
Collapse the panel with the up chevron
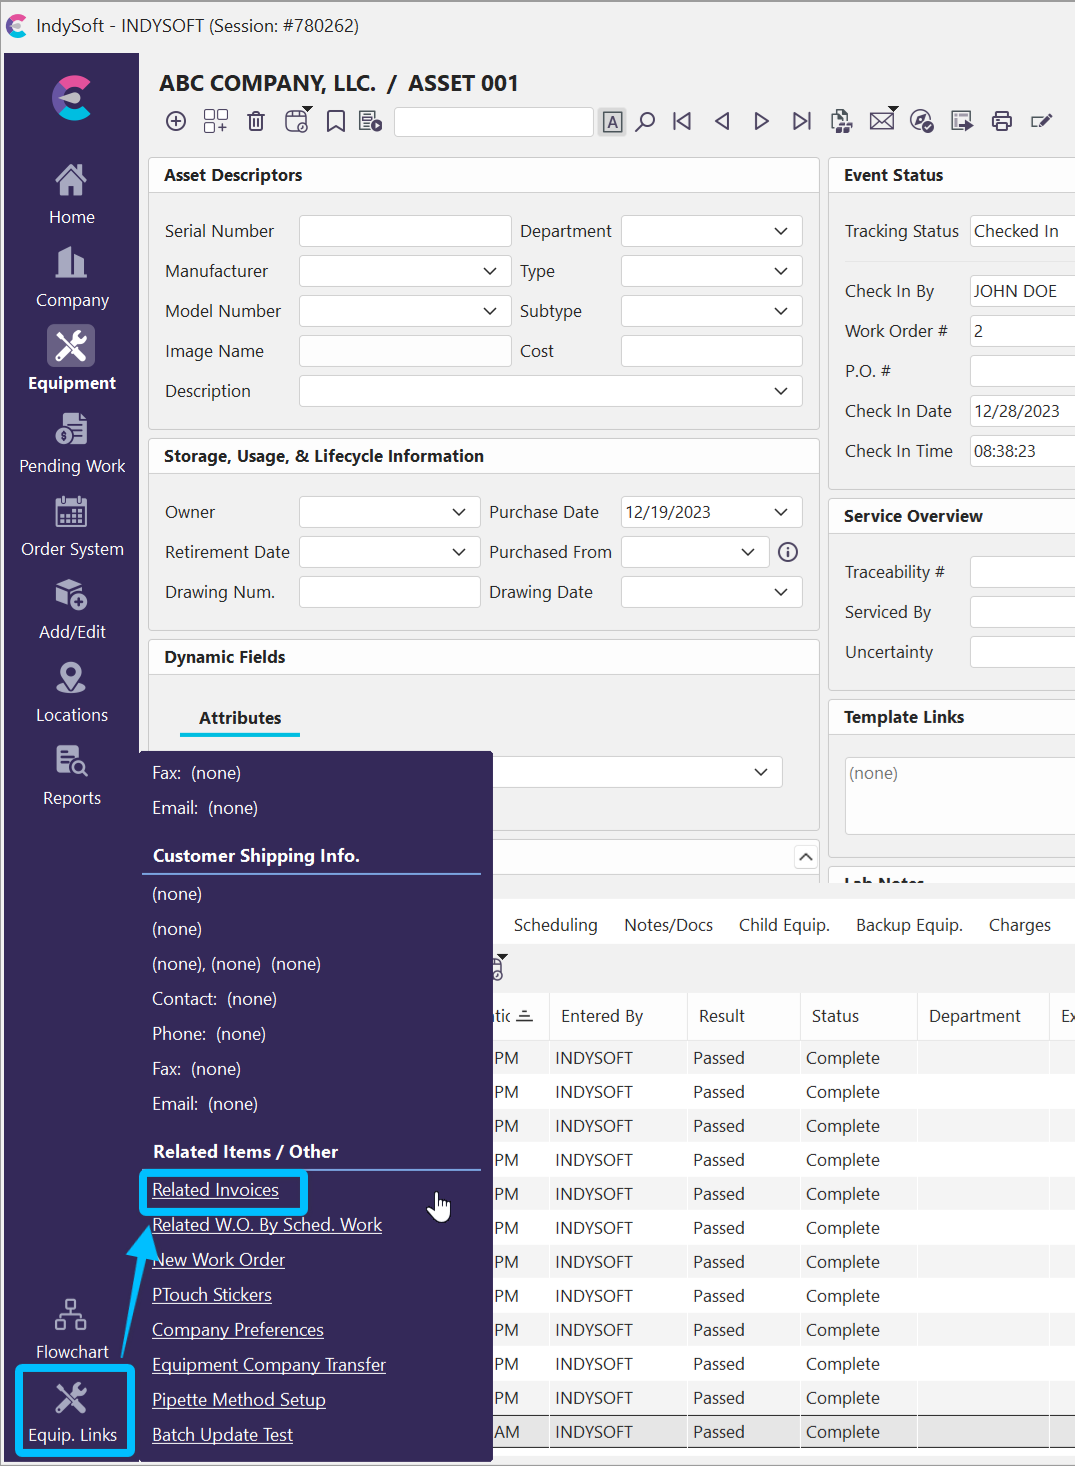[x=805, y=857]
